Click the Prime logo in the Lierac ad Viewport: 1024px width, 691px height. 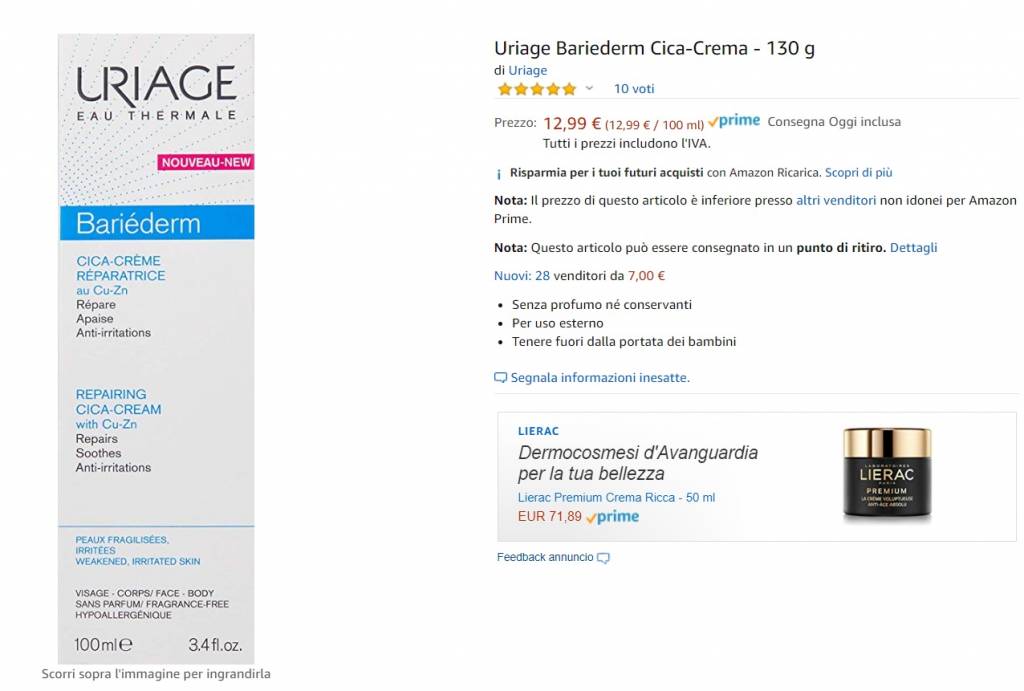tap(613, 517)
